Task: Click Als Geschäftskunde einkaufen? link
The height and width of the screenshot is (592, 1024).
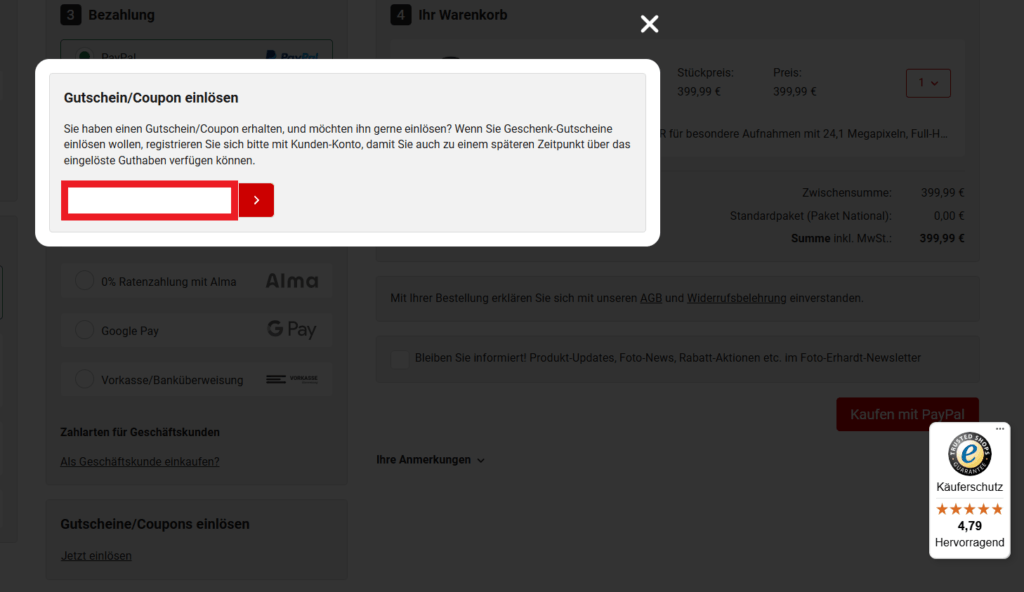Action: coord(140,461)
